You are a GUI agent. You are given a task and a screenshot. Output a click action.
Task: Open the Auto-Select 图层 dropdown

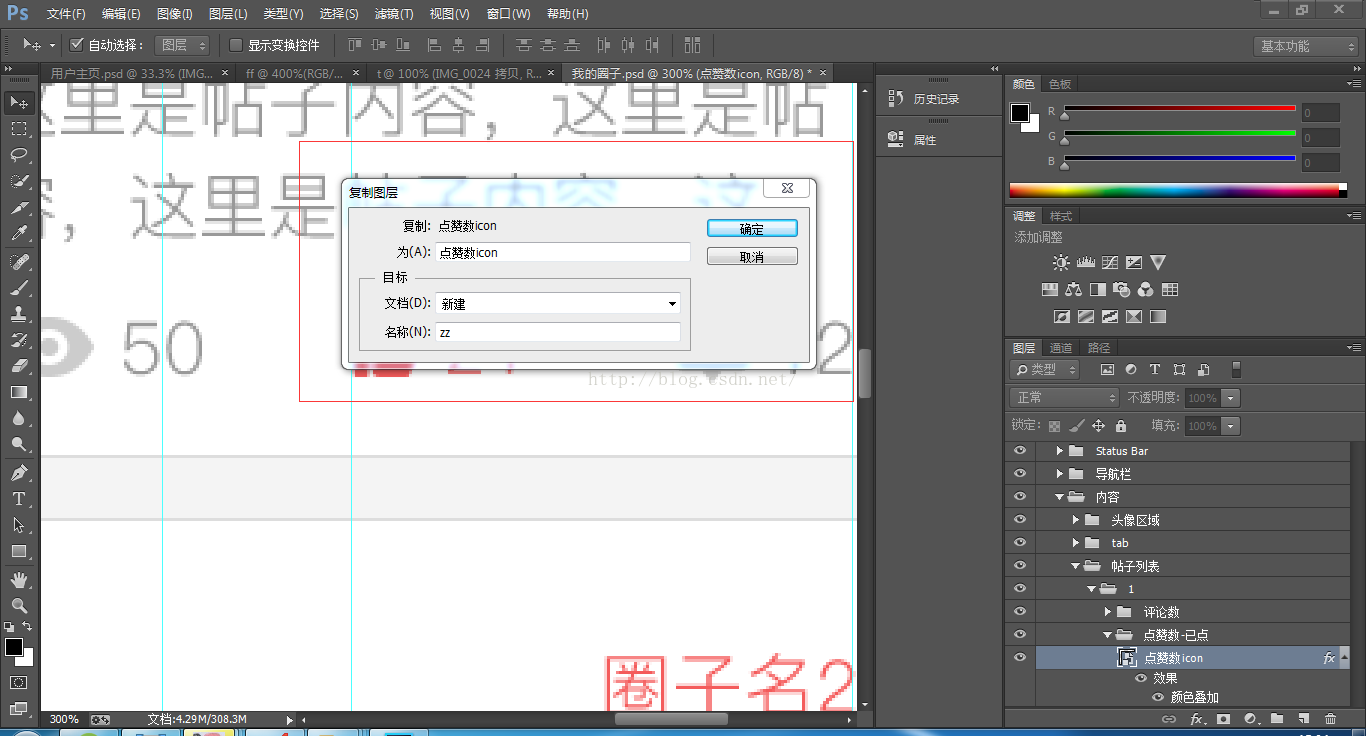(x=182, y=45)
